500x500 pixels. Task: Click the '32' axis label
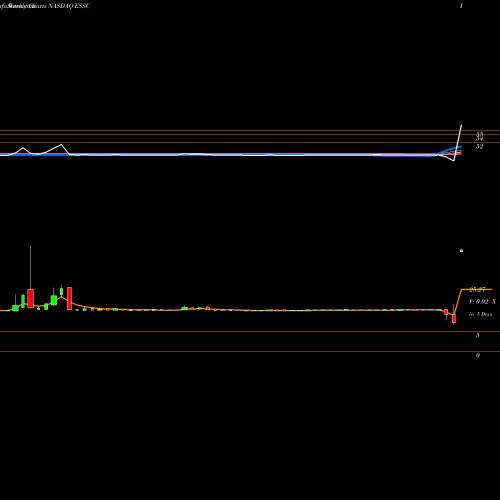pyautogui.click(x=479, y=147)
